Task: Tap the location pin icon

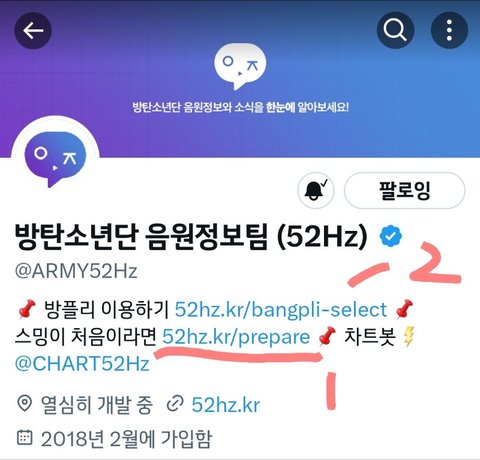Action: (x=24, y=404)
